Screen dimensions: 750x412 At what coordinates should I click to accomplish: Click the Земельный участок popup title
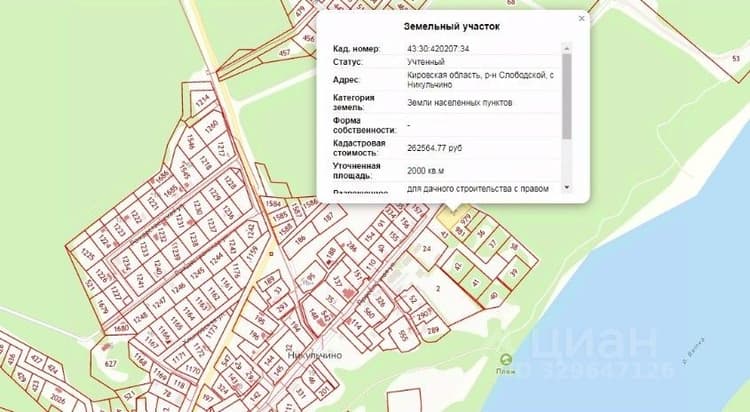coord(452,26)
